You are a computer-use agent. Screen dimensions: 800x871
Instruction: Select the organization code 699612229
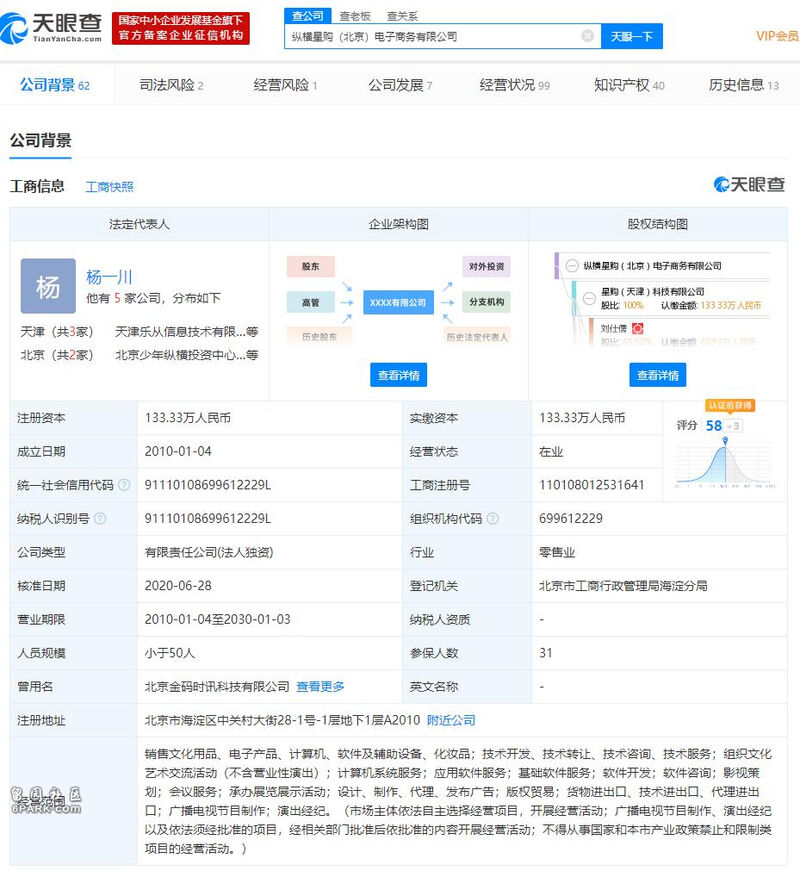[x=571, y=518]
